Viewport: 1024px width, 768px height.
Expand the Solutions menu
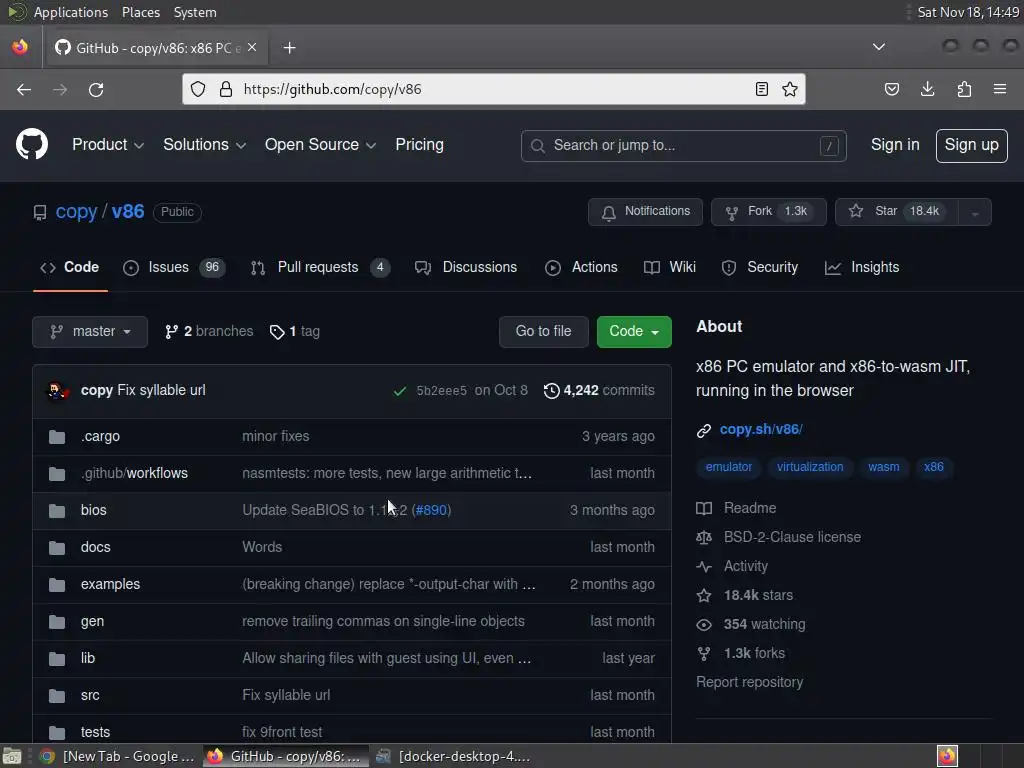[204, 144]
